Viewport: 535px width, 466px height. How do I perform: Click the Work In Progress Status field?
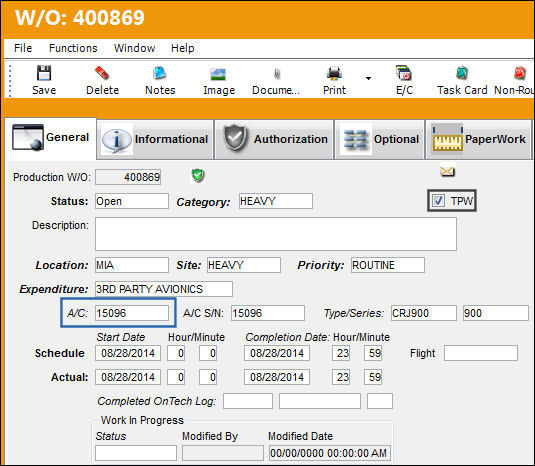pos(136,453)
